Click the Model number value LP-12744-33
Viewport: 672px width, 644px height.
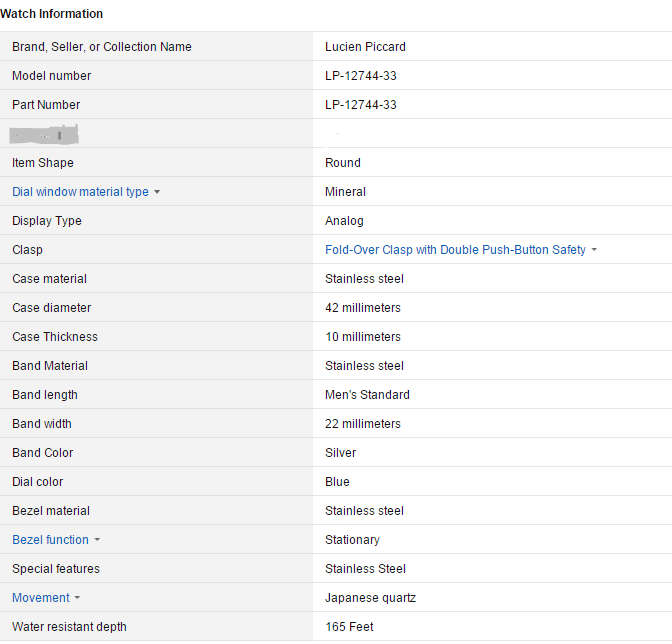360,76
